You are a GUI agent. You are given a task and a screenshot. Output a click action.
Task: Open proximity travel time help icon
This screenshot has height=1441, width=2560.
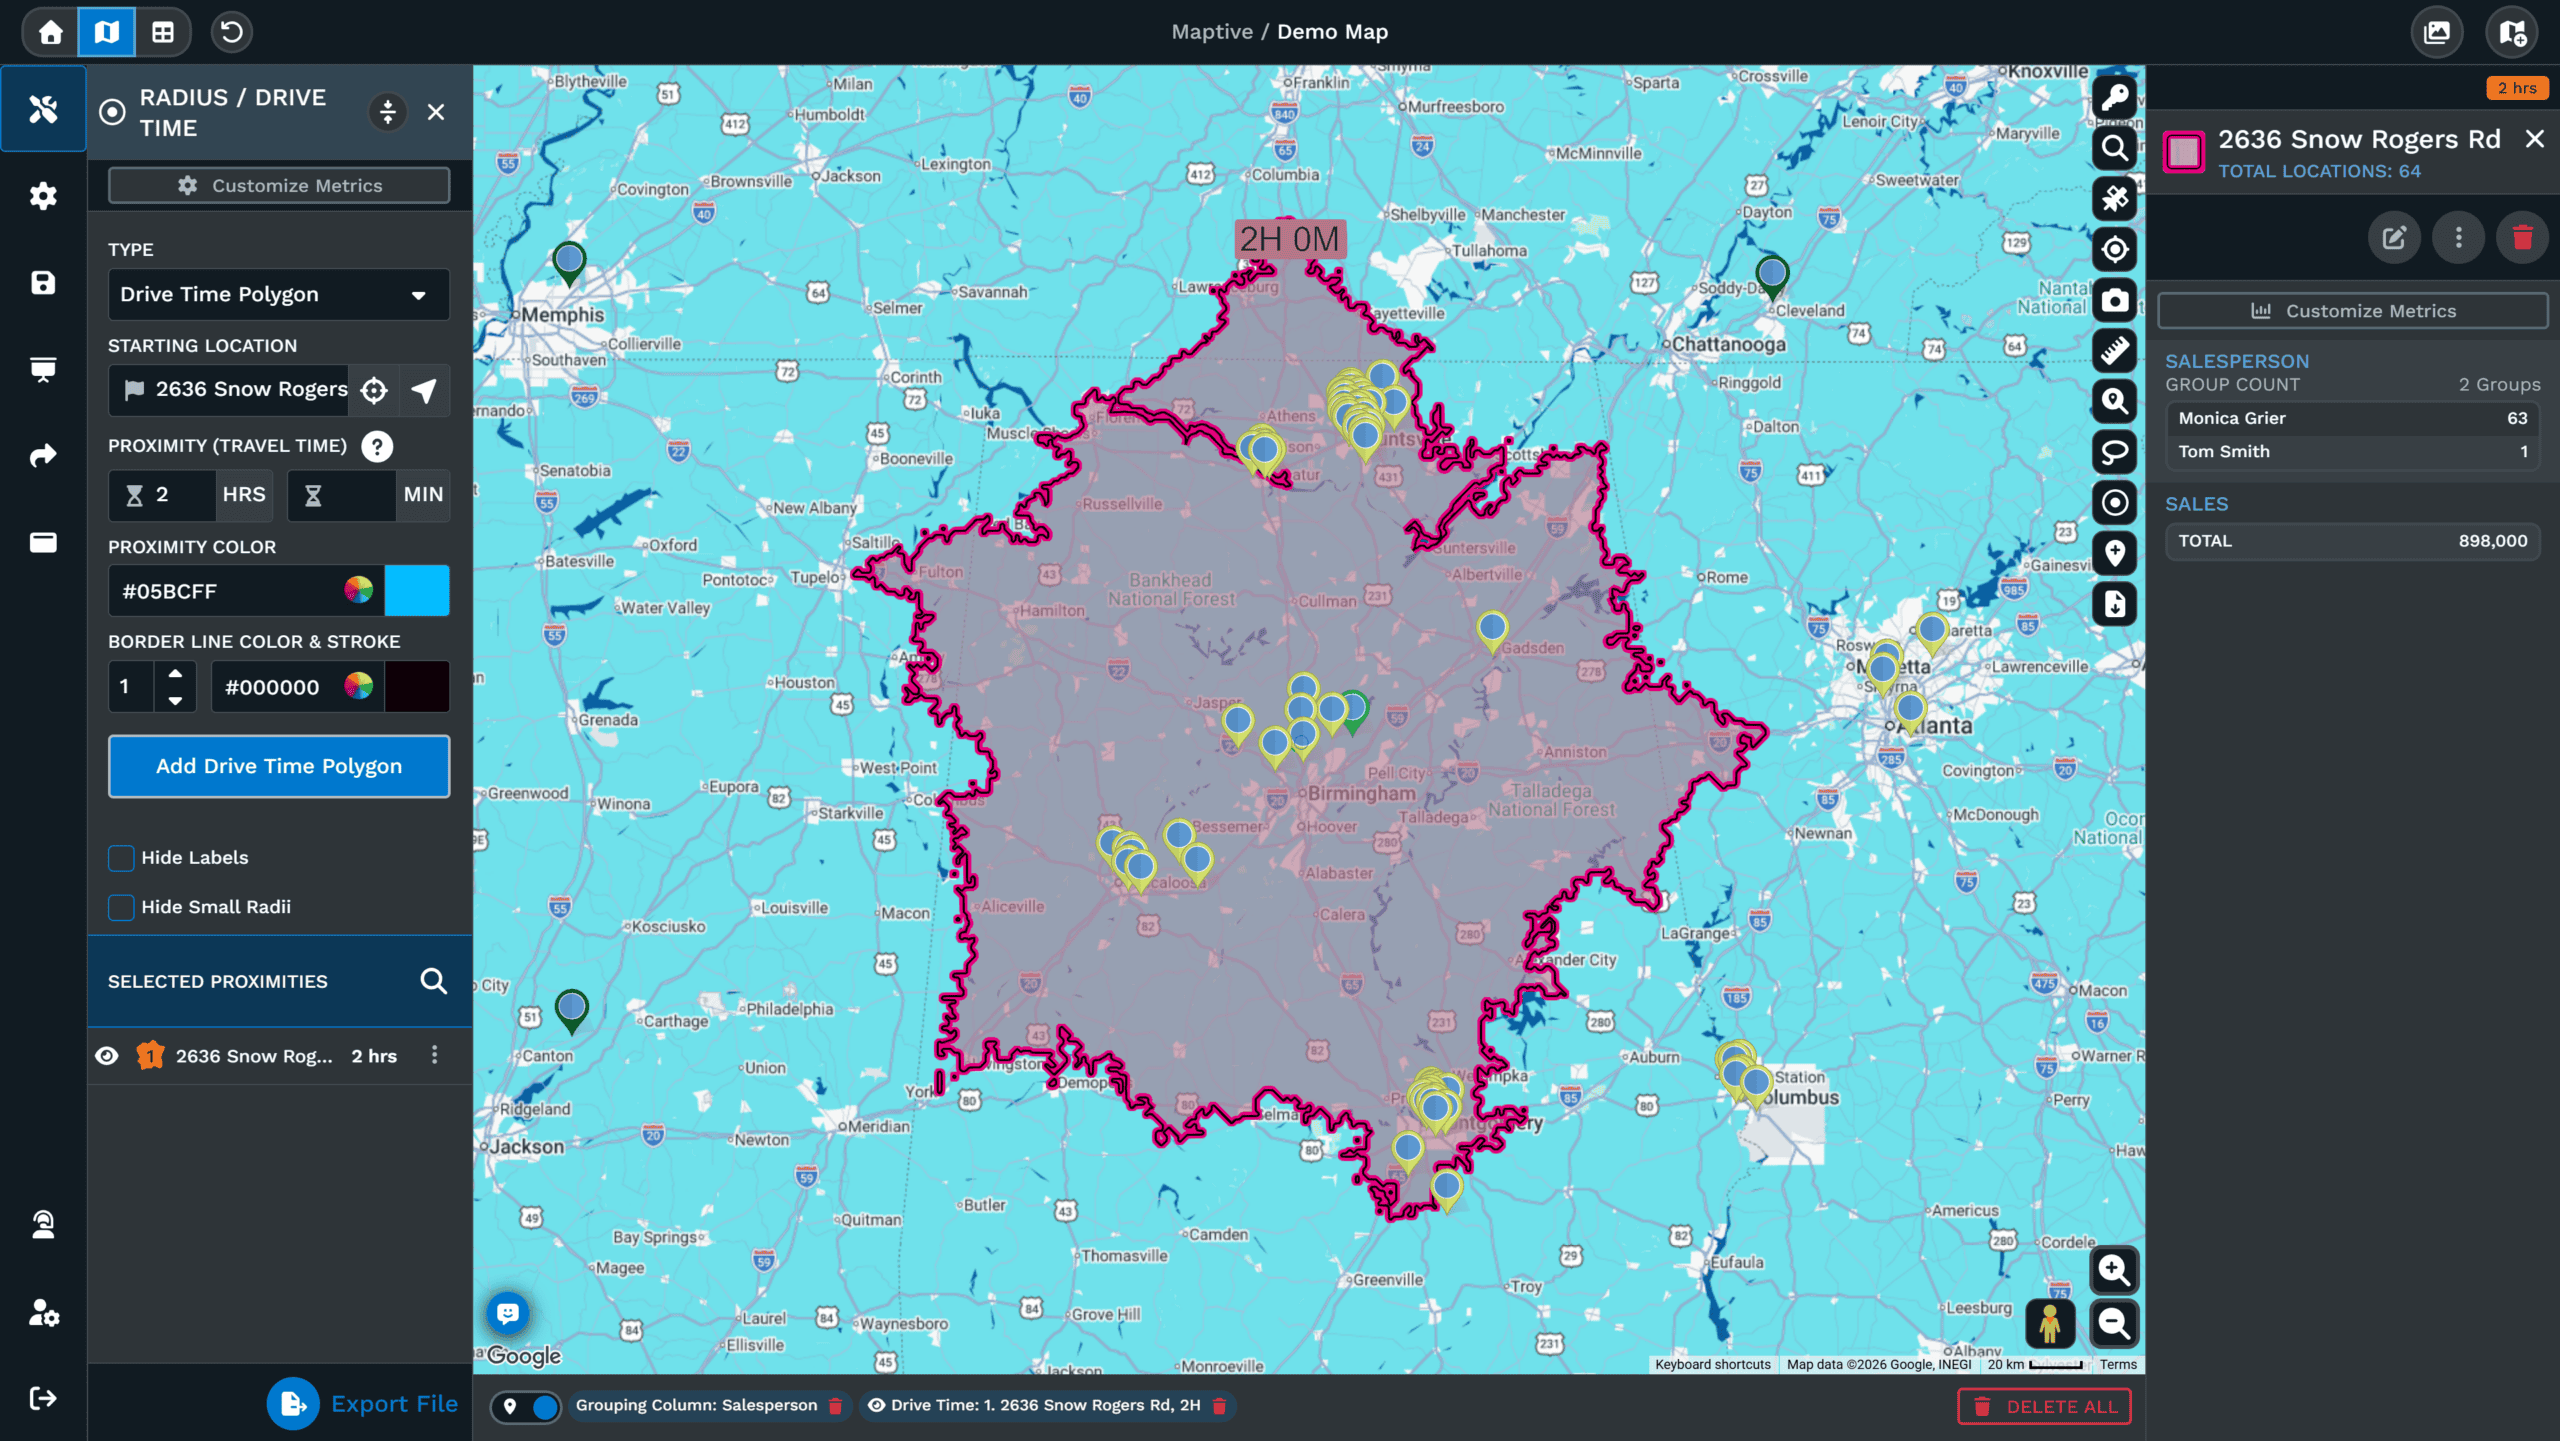[377, 446]
